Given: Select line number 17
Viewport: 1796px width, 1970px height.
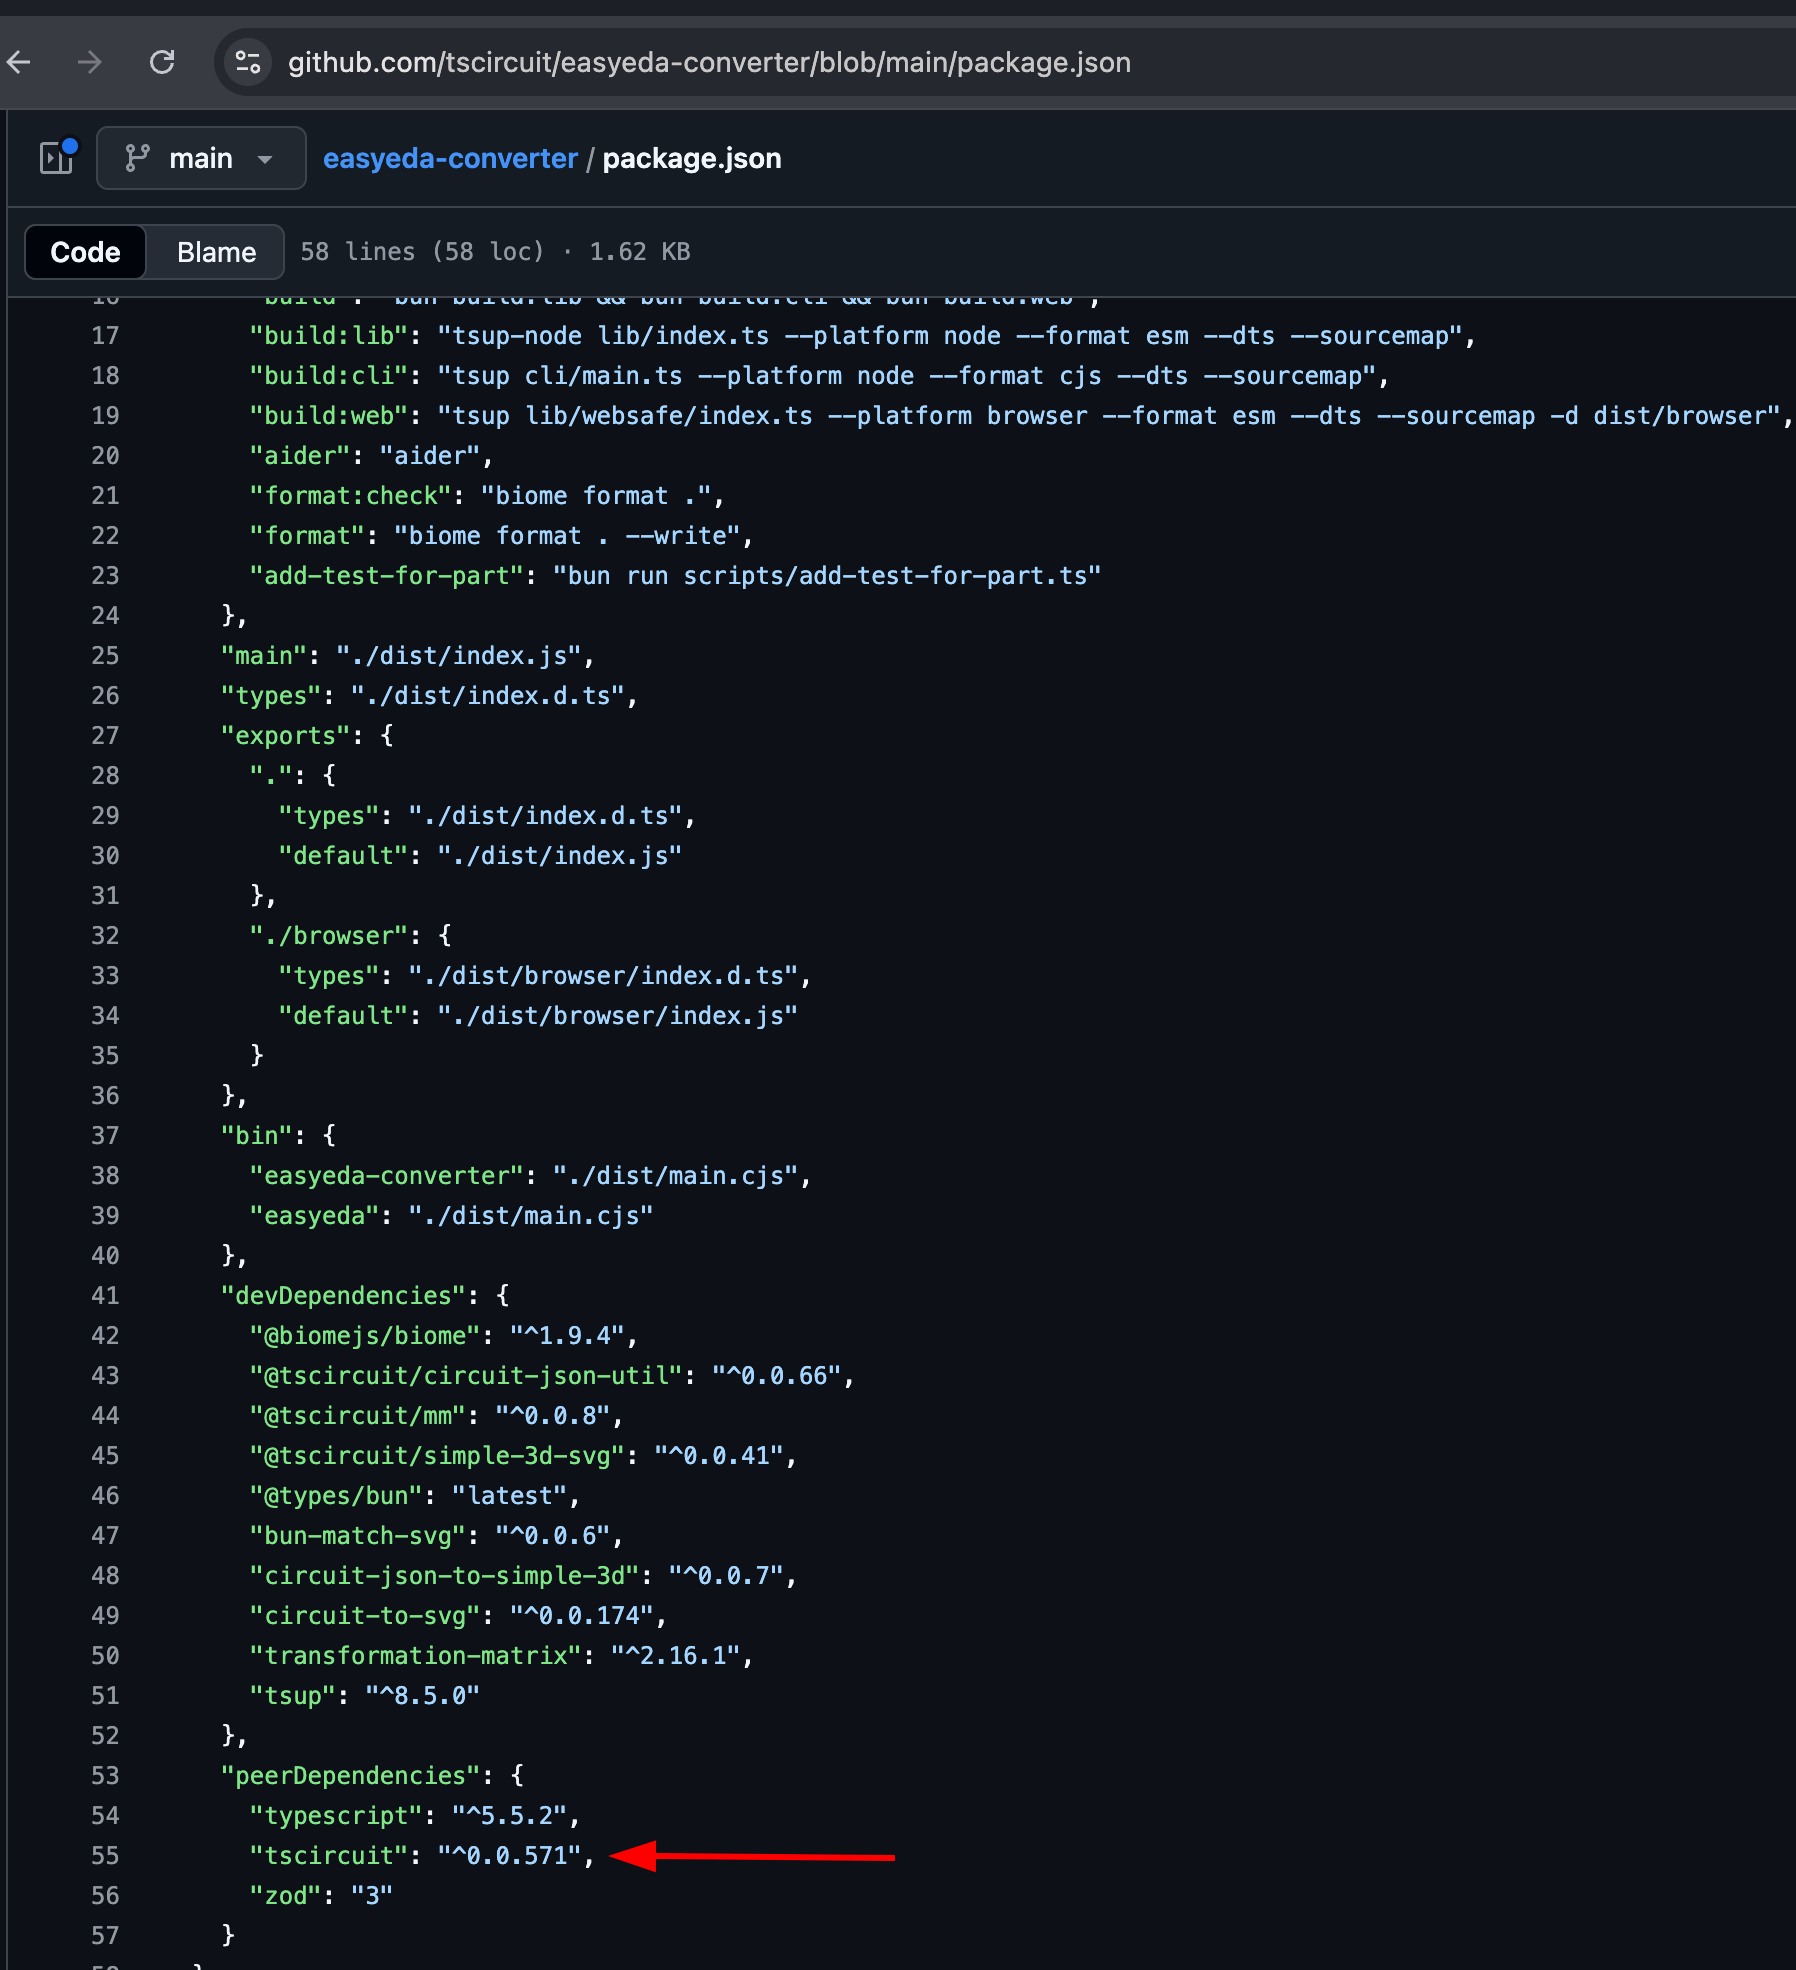Looking at the screenshot, I should click(x=105, y=336).
